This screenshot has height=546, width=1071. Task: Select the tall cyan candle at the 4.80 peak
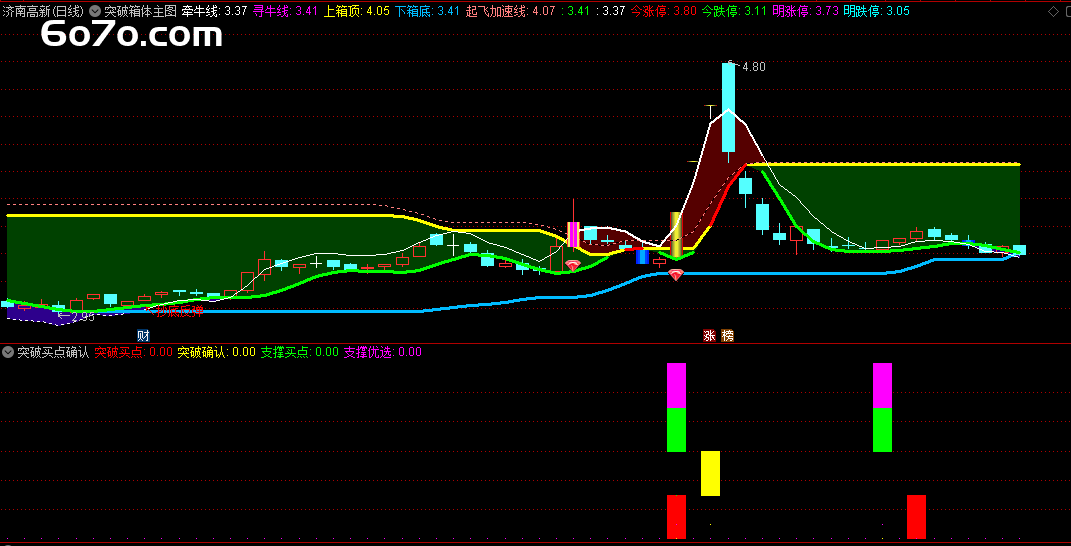(x=729, y=107)
